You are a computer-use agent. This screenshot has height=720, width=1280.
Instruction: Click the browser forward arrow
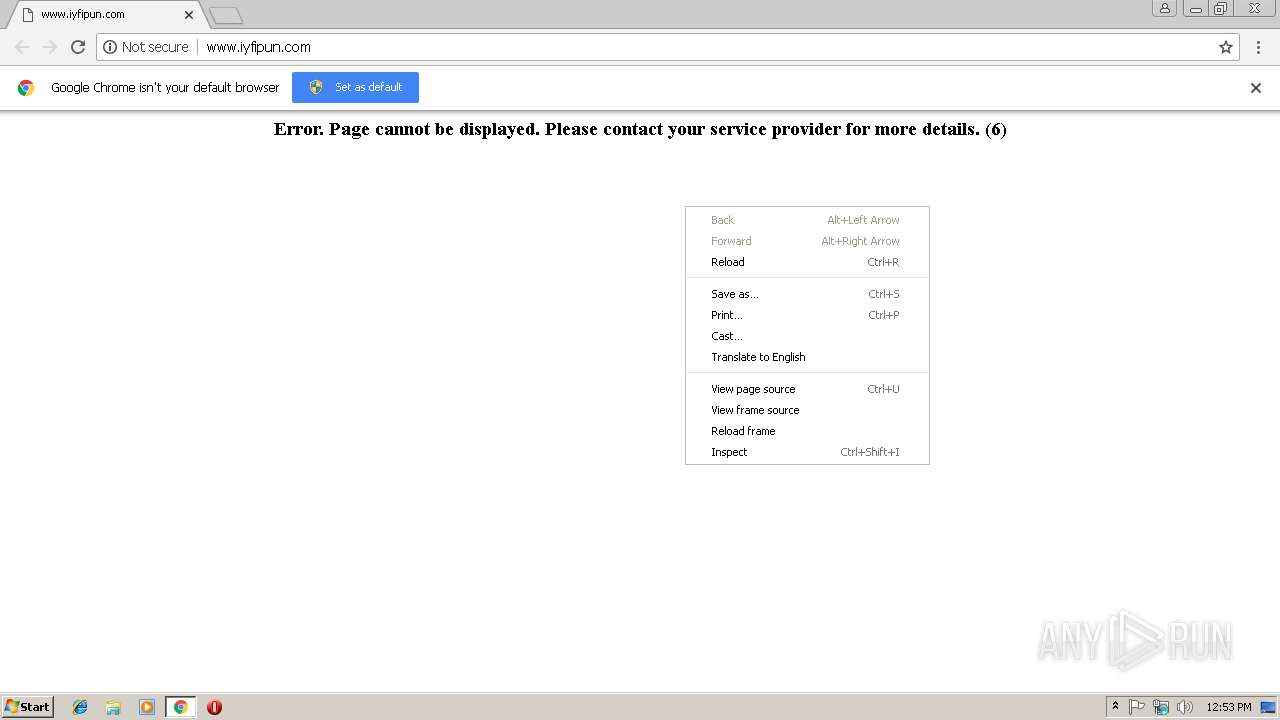click(x=50, y=47)
